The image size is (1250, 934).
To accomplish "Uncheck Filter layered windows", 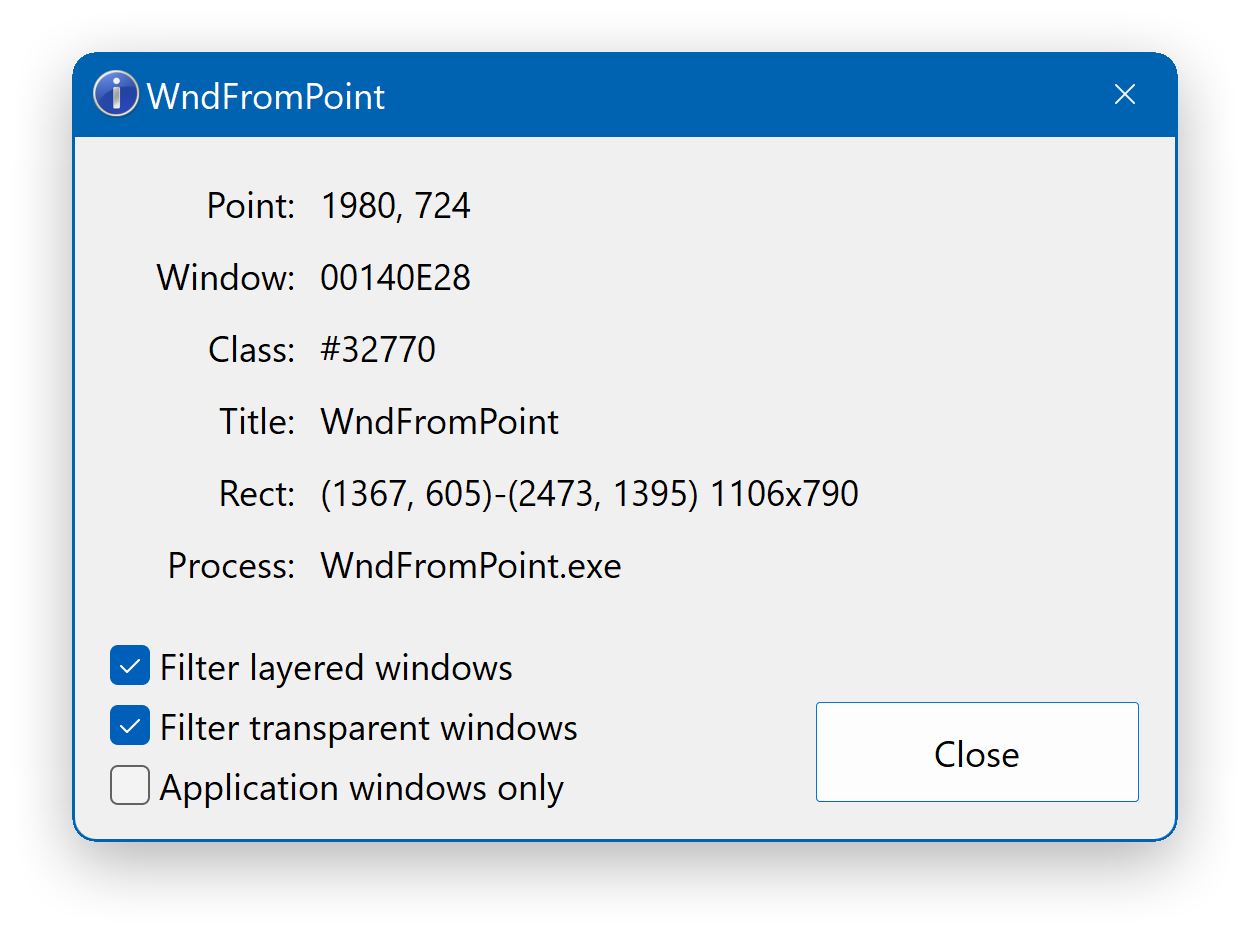I will tap(130, 666).
